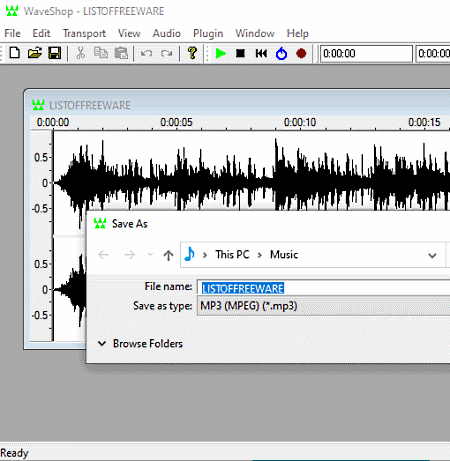This screenshot has height=461, width=450.
Task: Open the Help menu
Action: point(298,33)
